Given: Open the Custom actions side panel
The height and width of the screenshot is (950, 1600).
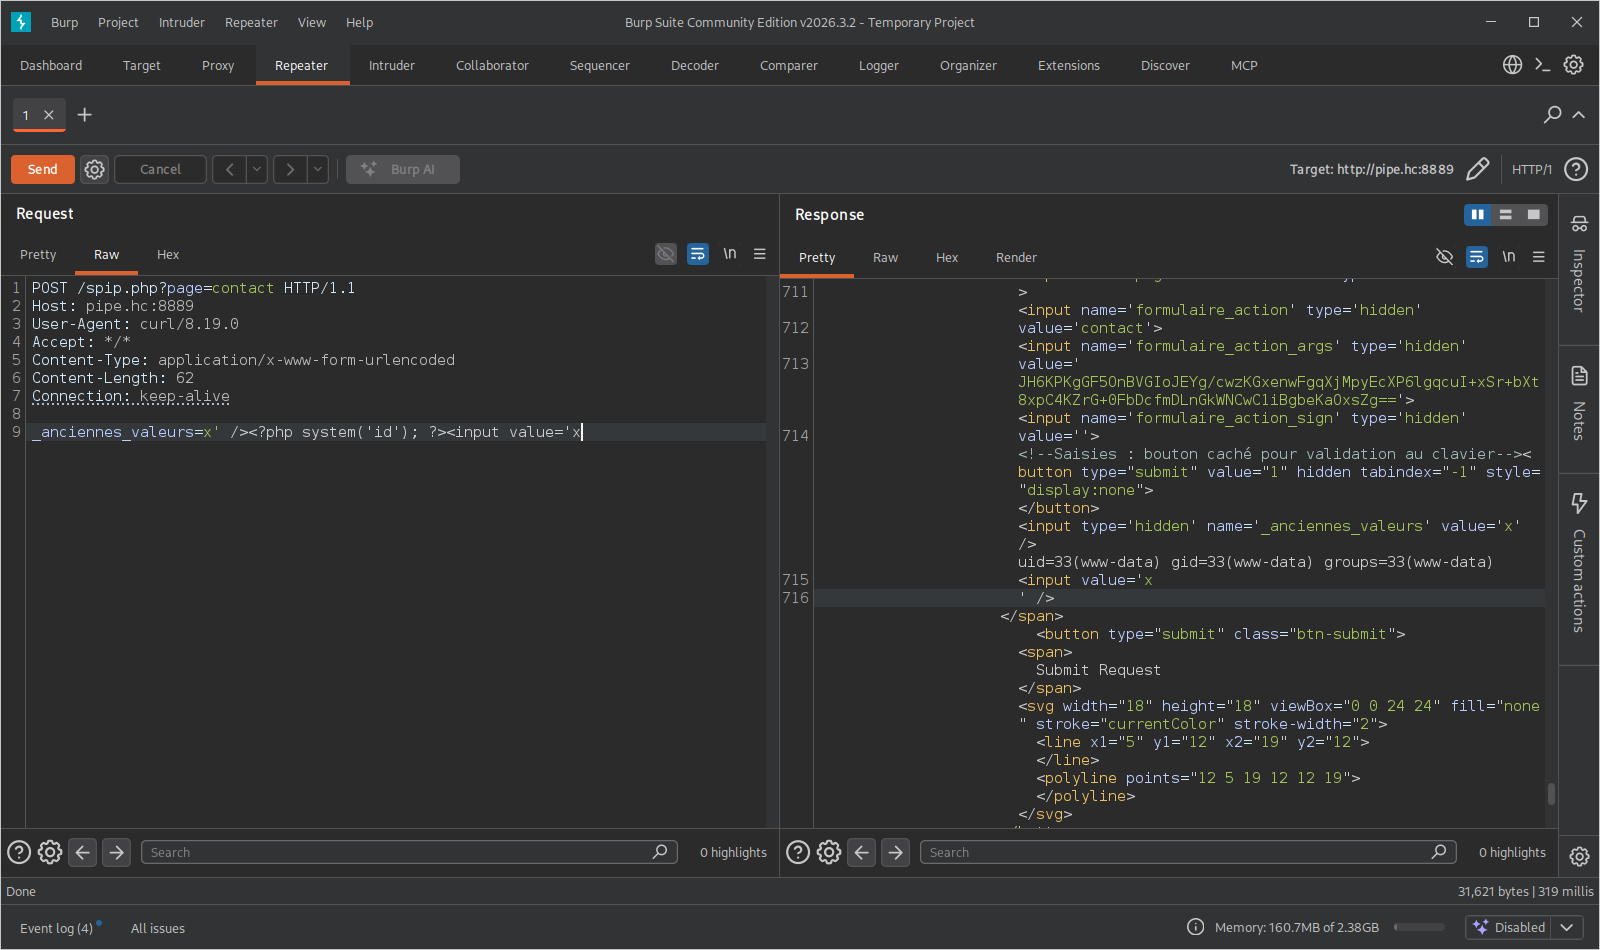Looking at the screenshot, I should pyautogui.click(x=1579, y=562).
